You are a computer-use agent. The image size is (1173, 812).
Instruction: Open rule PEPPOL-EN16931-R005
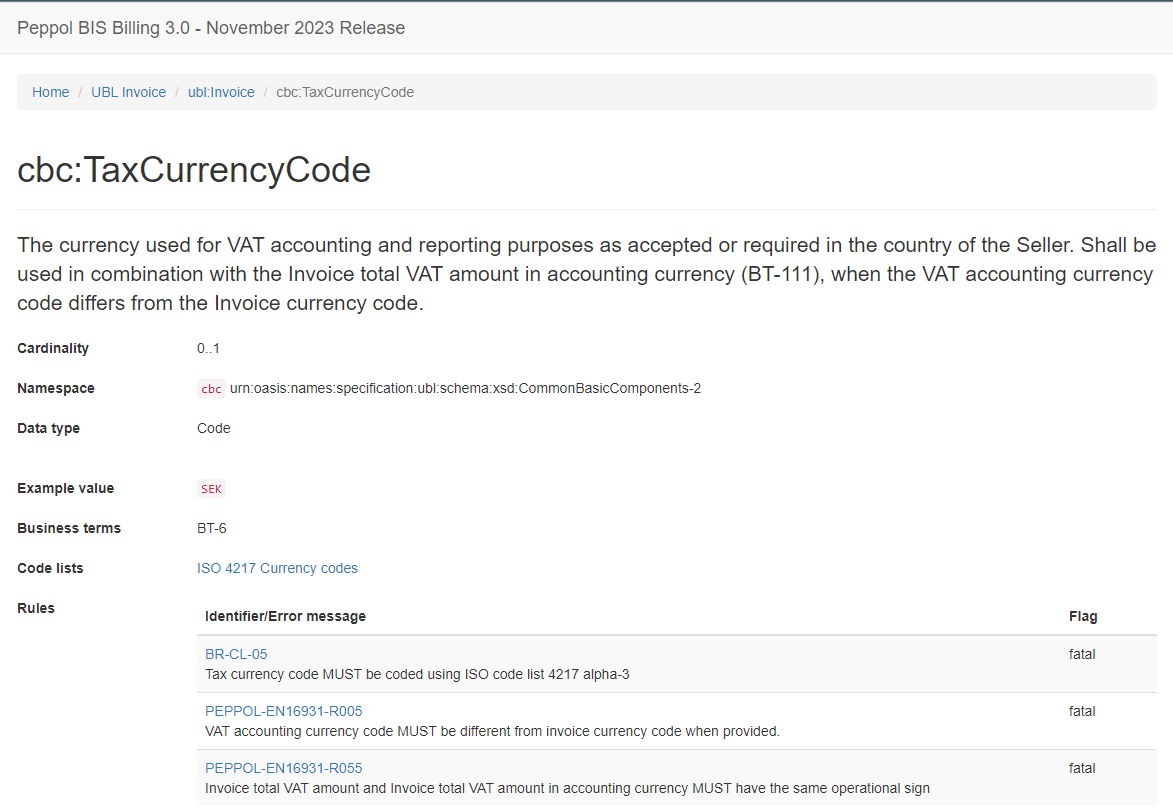pyautogui.click(x=284, y=711)
